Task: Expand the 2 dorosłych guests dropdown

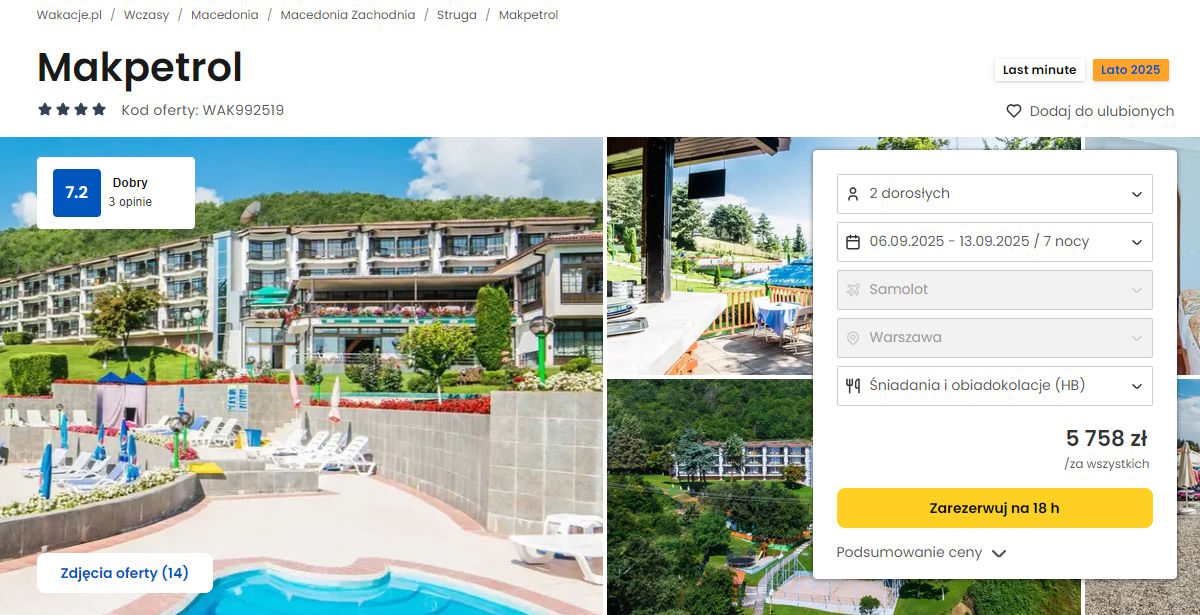Action: click(994, 194)
